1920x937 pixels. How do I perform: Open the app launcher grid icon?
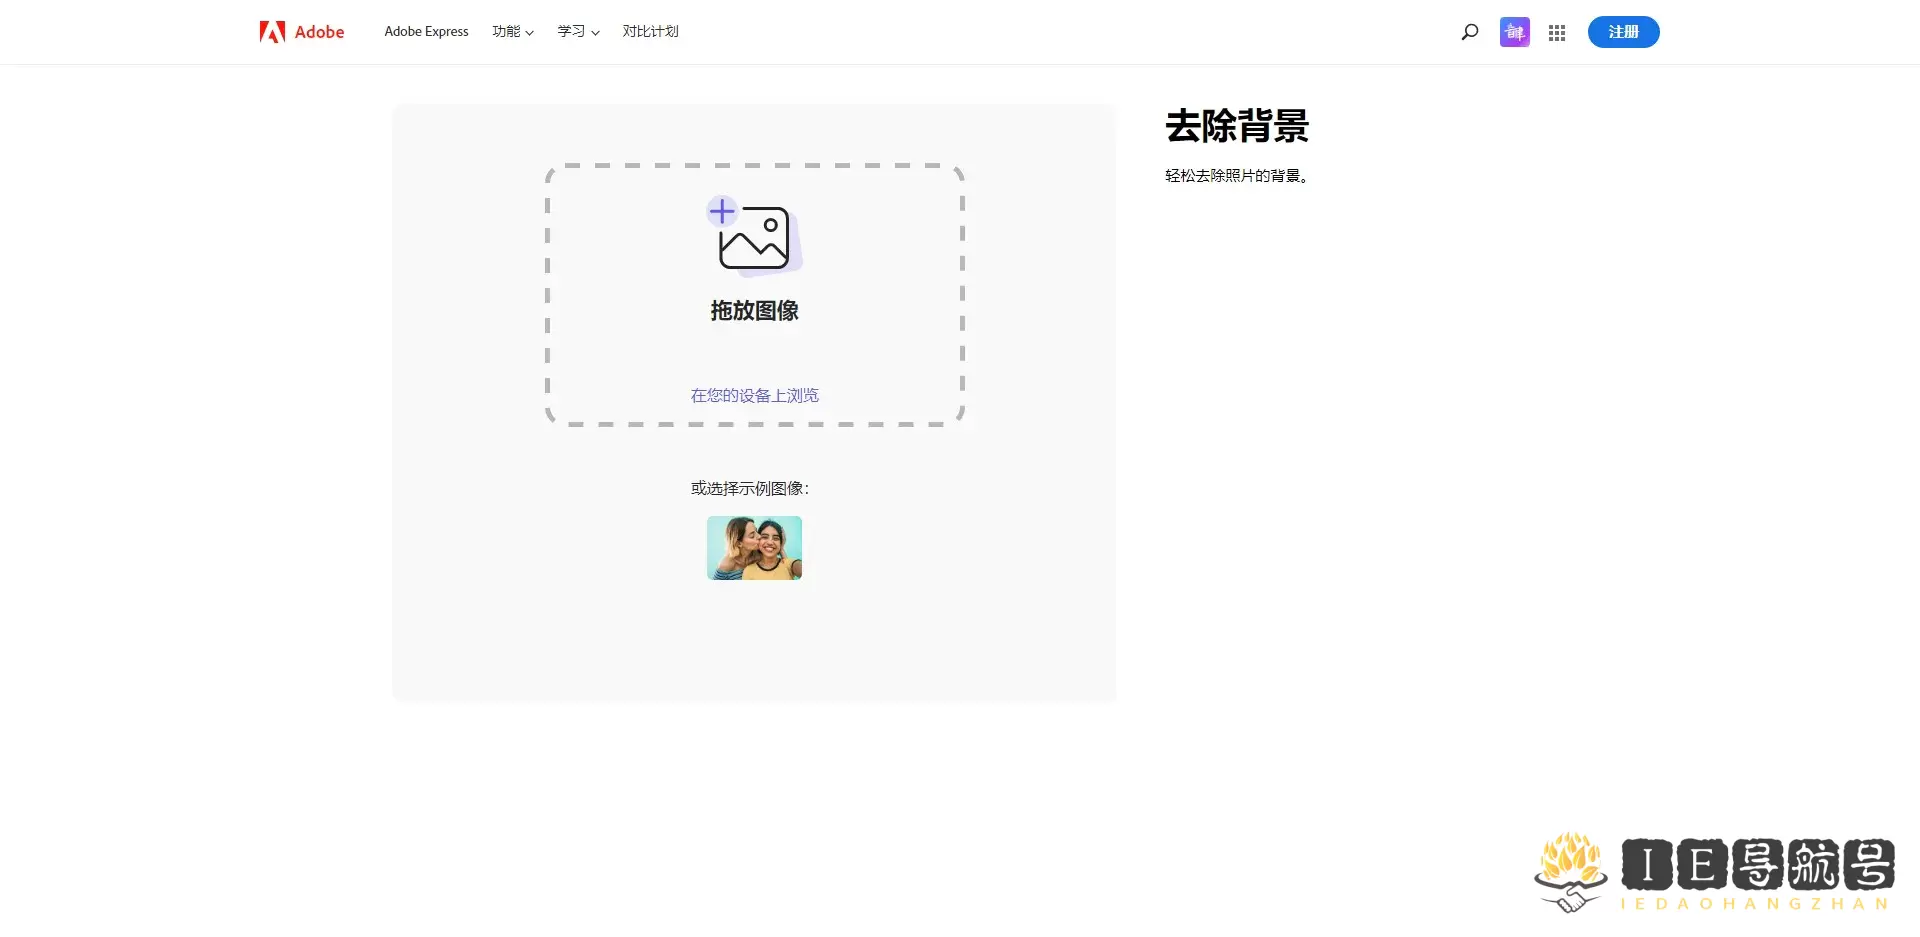(x=1556, y=31)
